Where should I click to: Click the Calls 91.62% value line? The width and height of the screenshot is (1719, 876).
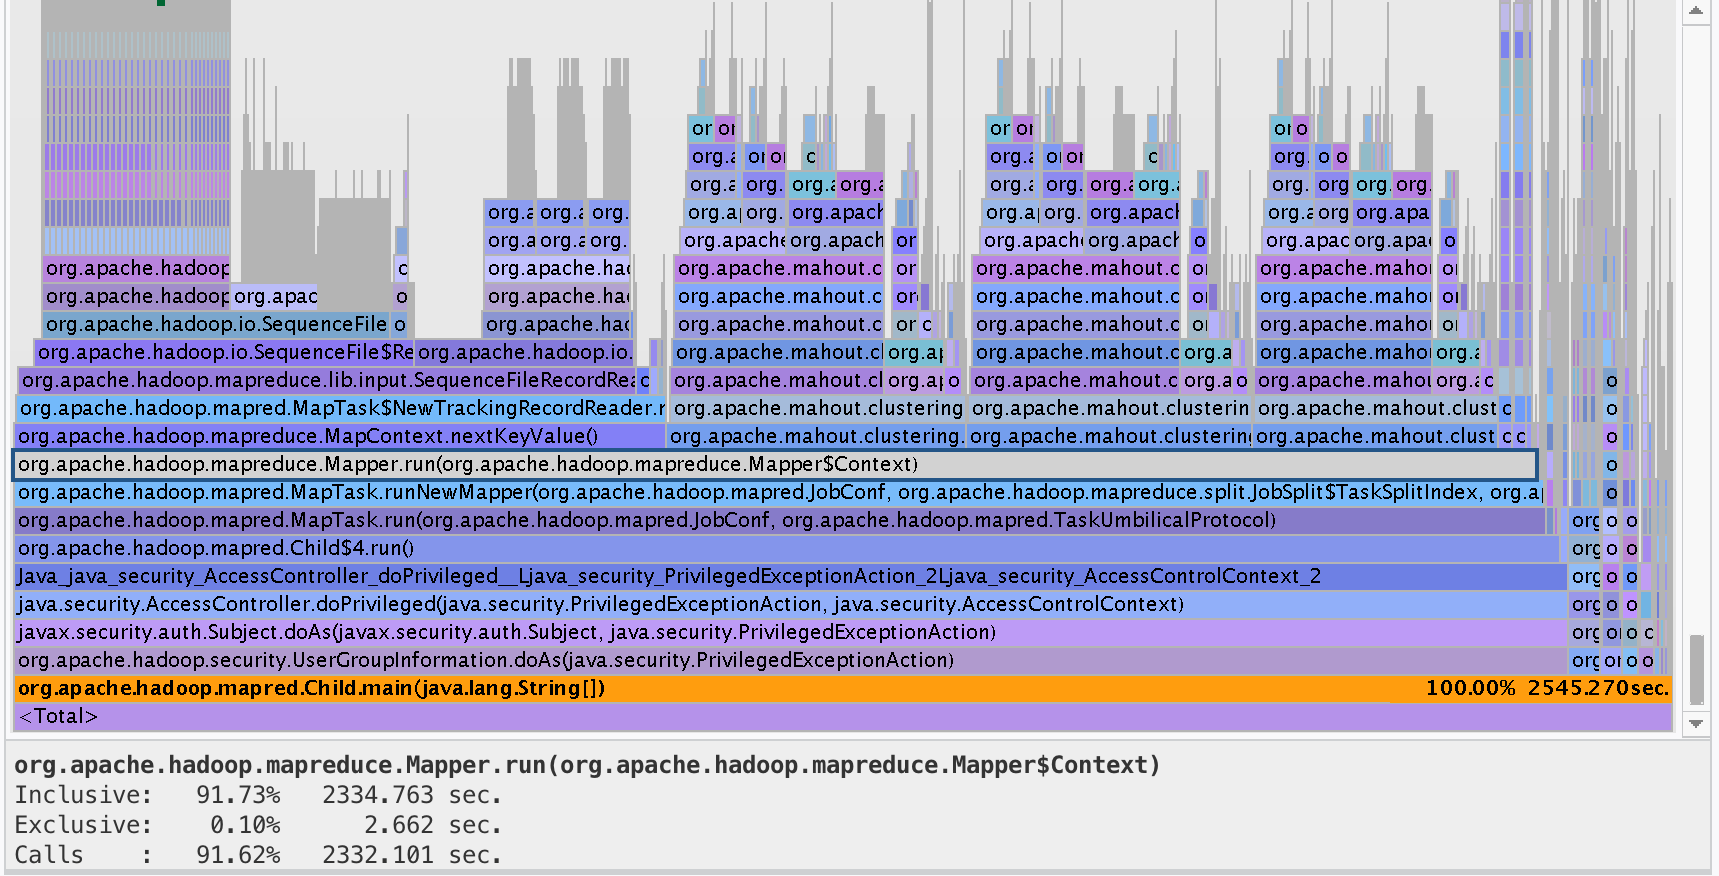pyautogui.click(x=258, y=855)
